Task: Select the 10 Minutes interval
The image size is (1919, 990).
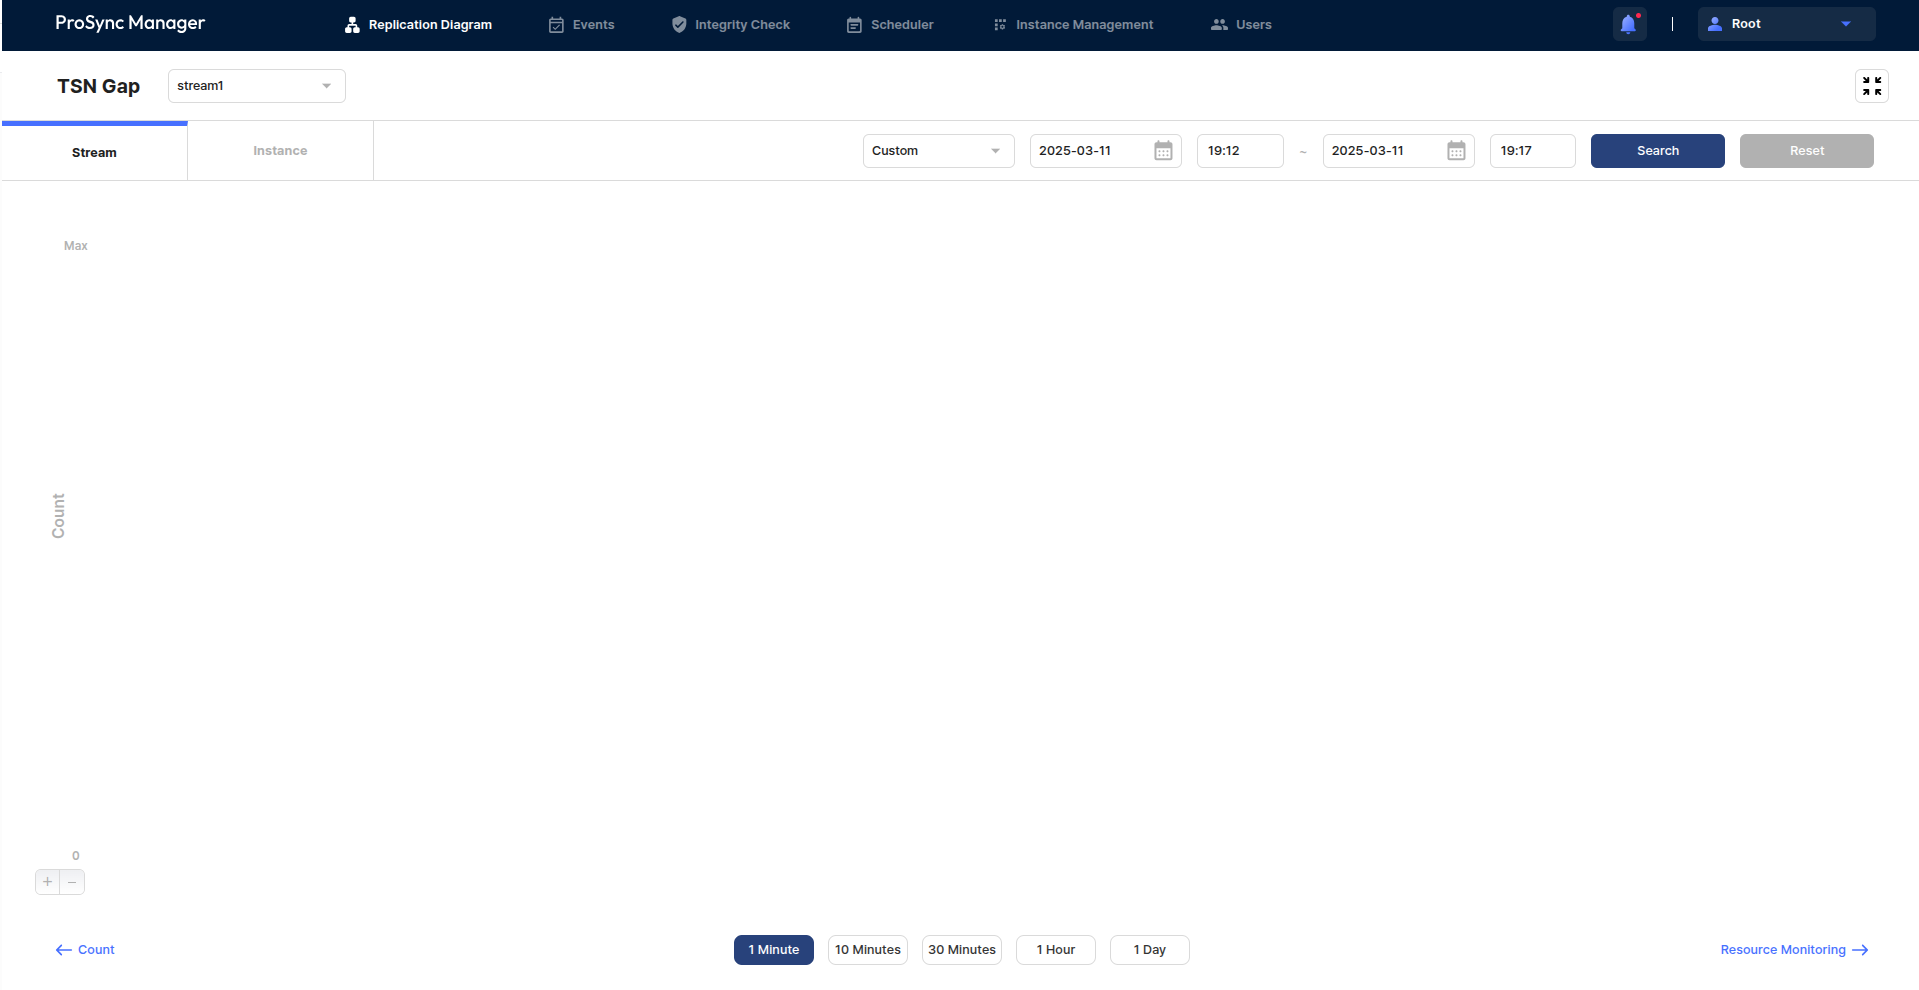Action: tap(867, 950)
